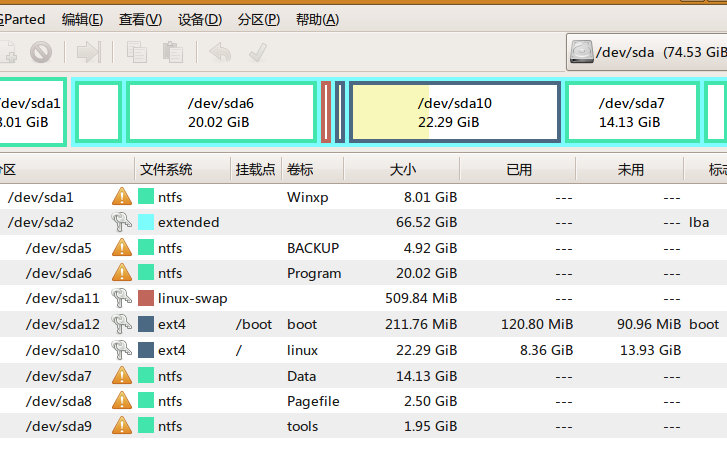The image size is (727, 473).
Task: Click the 509.84 MiB size cell
Action: coord(421,298)
